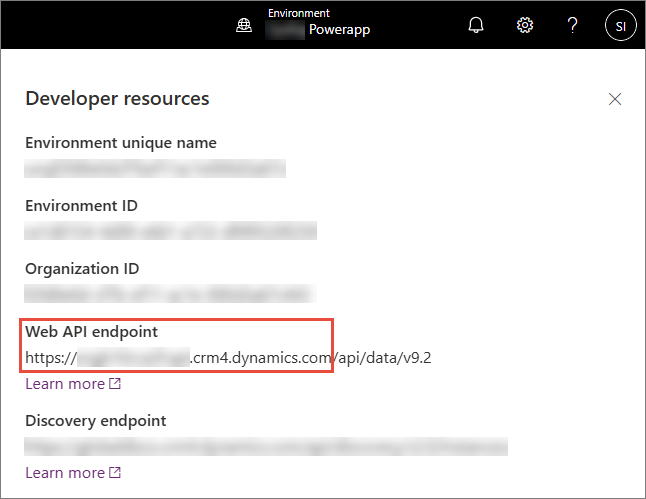Click the blurred Environment ID value
The height and width of the screenshot is (499, 646).
click(x=170, y=231)
